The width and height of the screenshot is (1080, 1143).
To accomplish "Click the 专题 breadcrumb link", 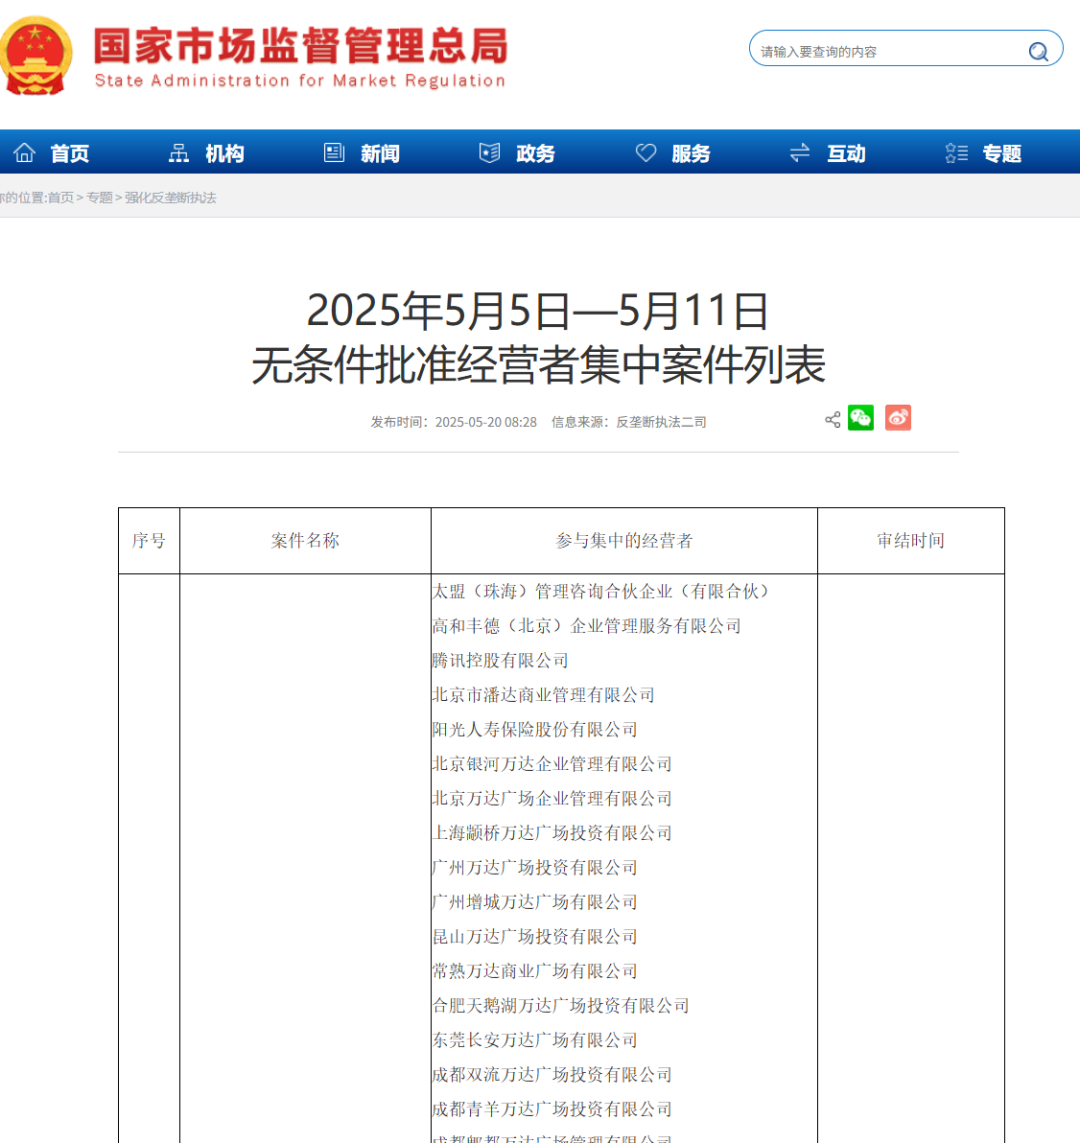I will tap(99, 198).
